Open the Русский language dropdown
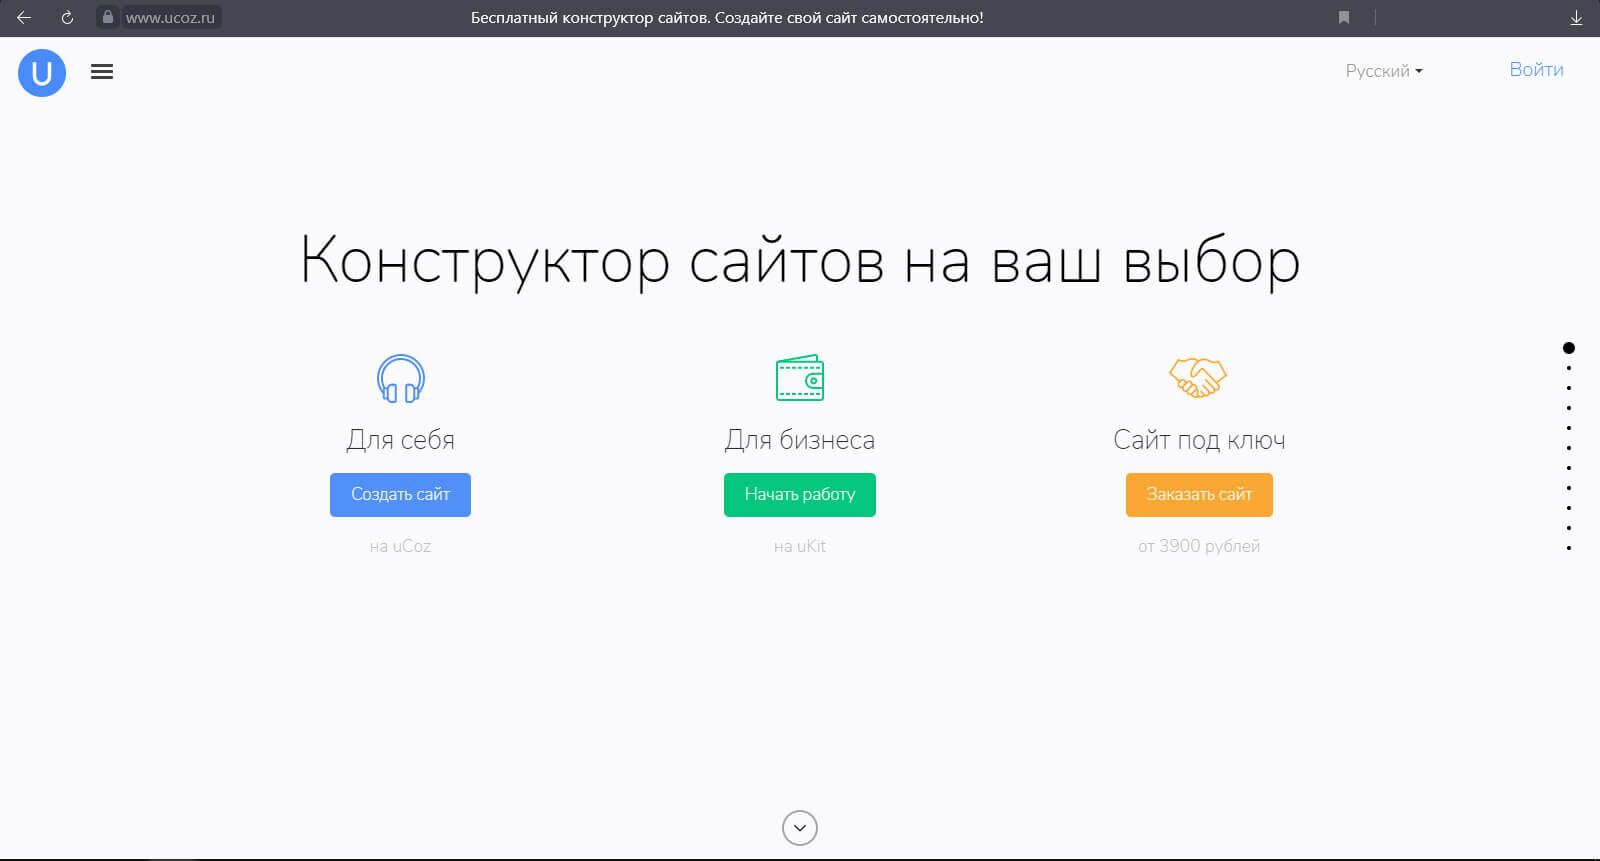Image resolution: width=1600 pixels, height=861 pixels. click(x=1384, y=71)
